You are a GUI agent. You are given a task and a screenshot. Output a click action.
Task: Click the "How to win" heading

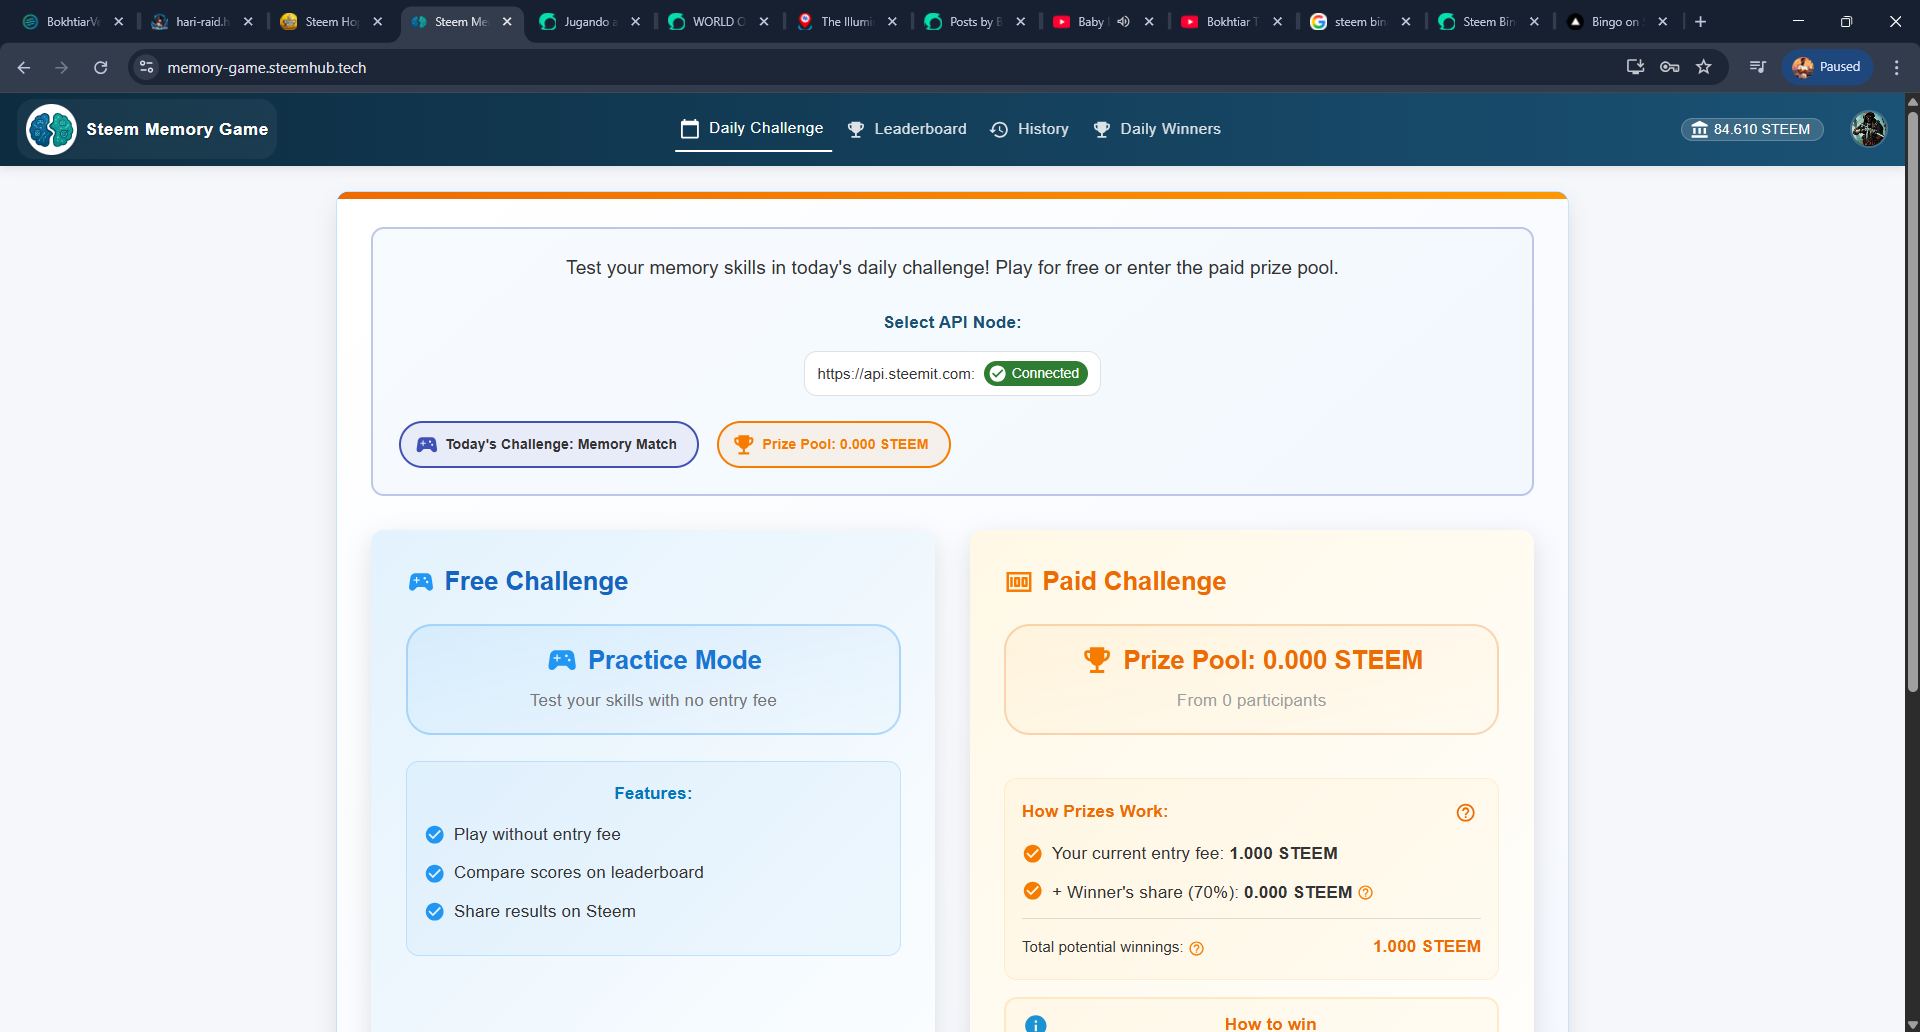[1270, 1023]
